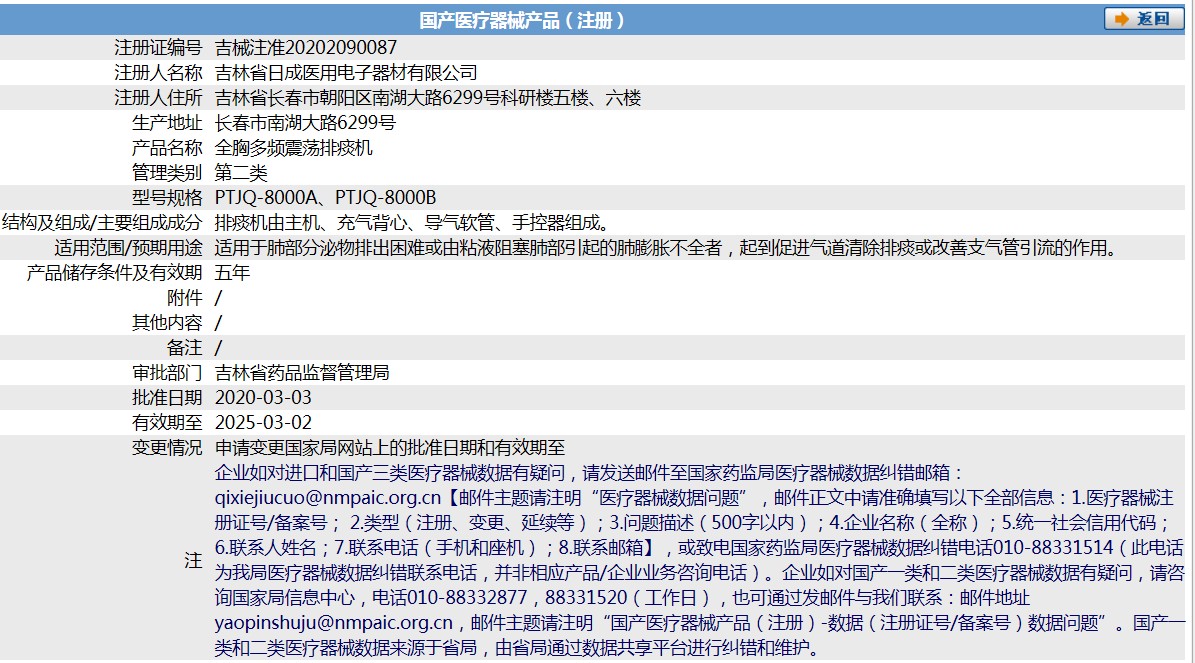Click the 管理类别 label
Screen dimensions: 1195x663
click(x=167, y=173)
